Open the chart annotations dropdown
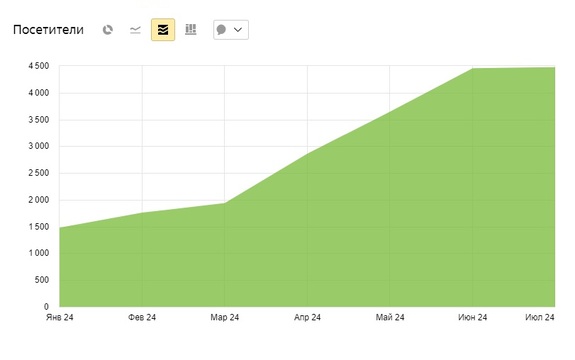Viewport: 575px width, 360px height. tap(231, 30)
